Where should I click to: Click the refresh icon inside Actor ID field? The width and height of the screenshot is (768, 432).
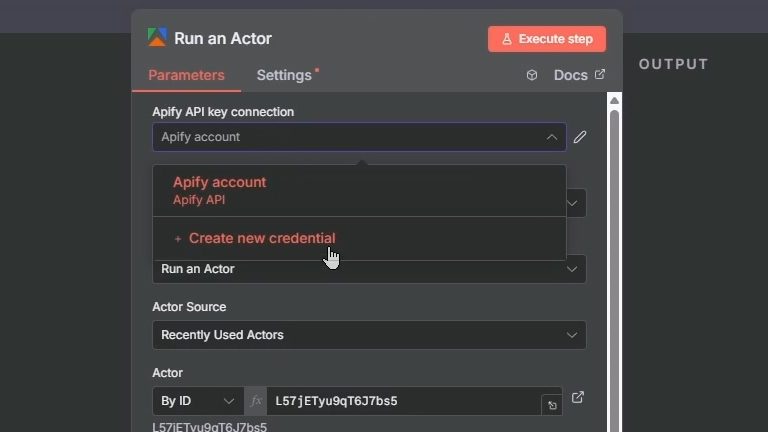click(x=551, y=405)
